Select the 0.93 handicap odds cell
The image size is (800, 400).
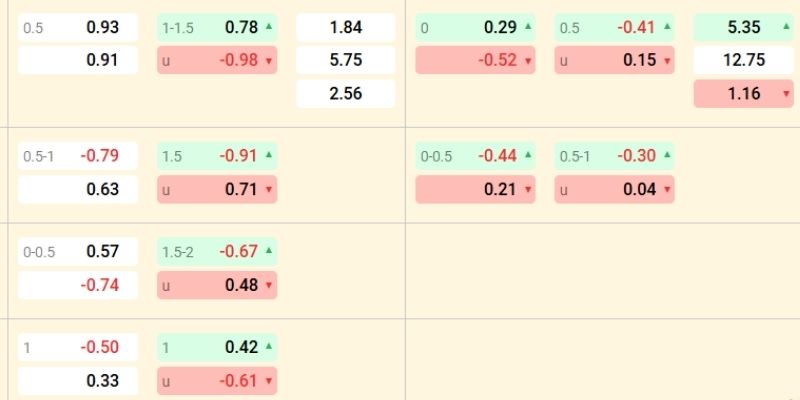78,28
